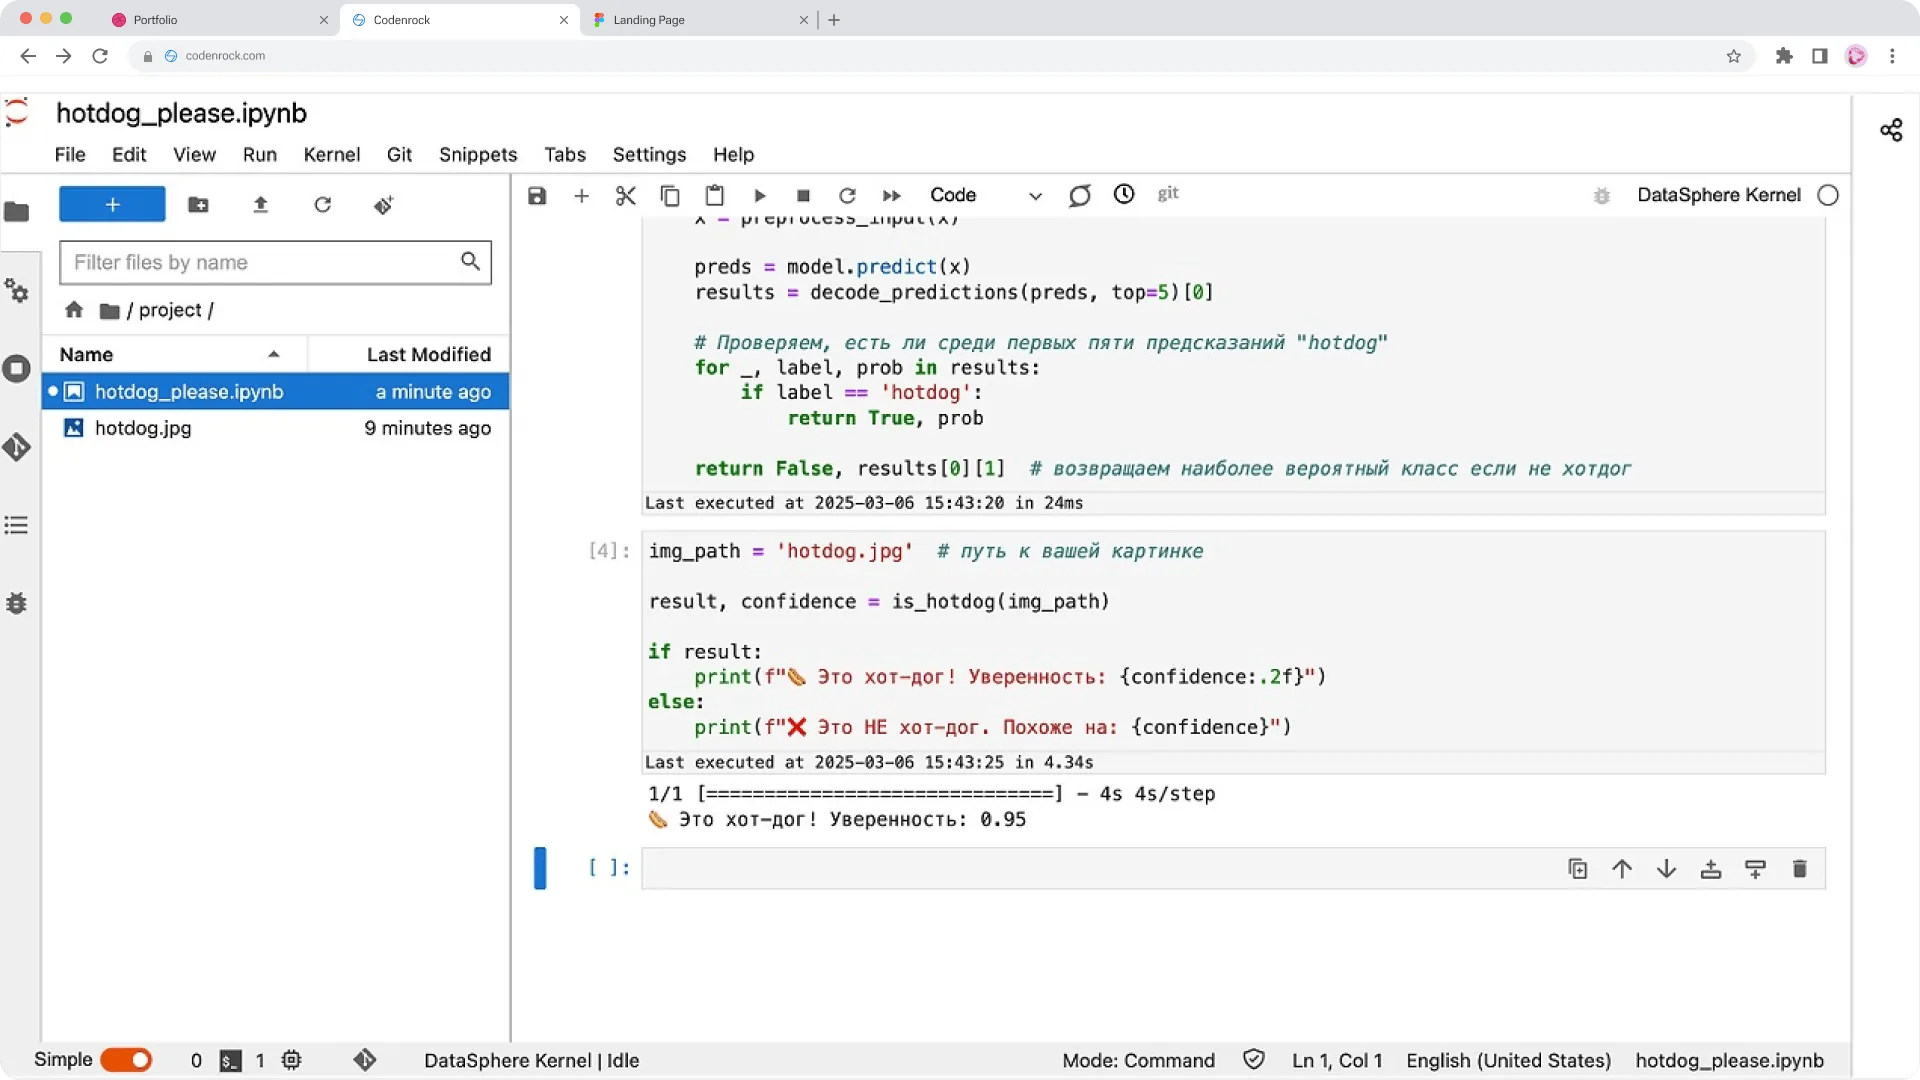Image resolution: width=1920 pixels, height=1080 pixels.
Task: Open the Kernel menu
Action: [331, 155]
